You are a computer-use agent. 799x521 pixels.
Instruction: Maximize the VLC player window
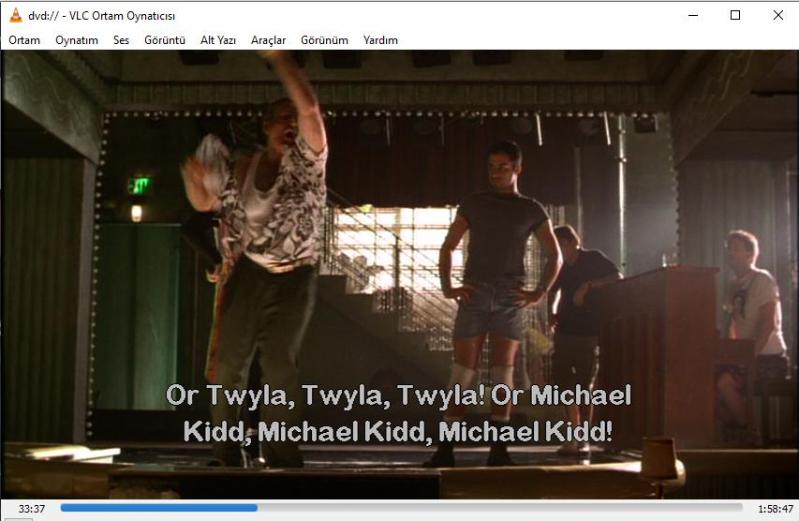click(x=735, y=15)
